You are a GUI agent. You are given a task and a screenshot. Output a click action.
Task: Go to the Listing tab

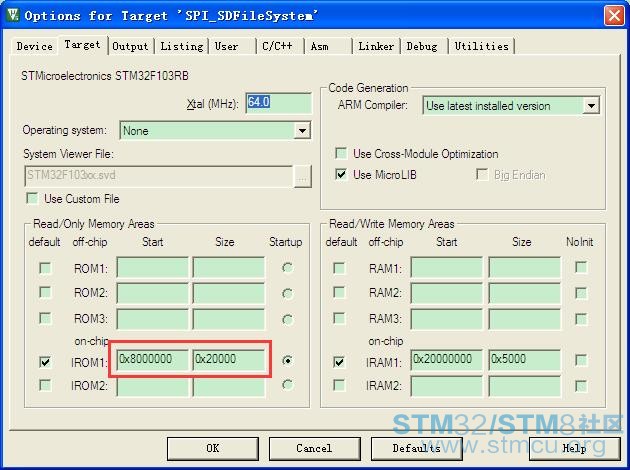coord(182,46)
